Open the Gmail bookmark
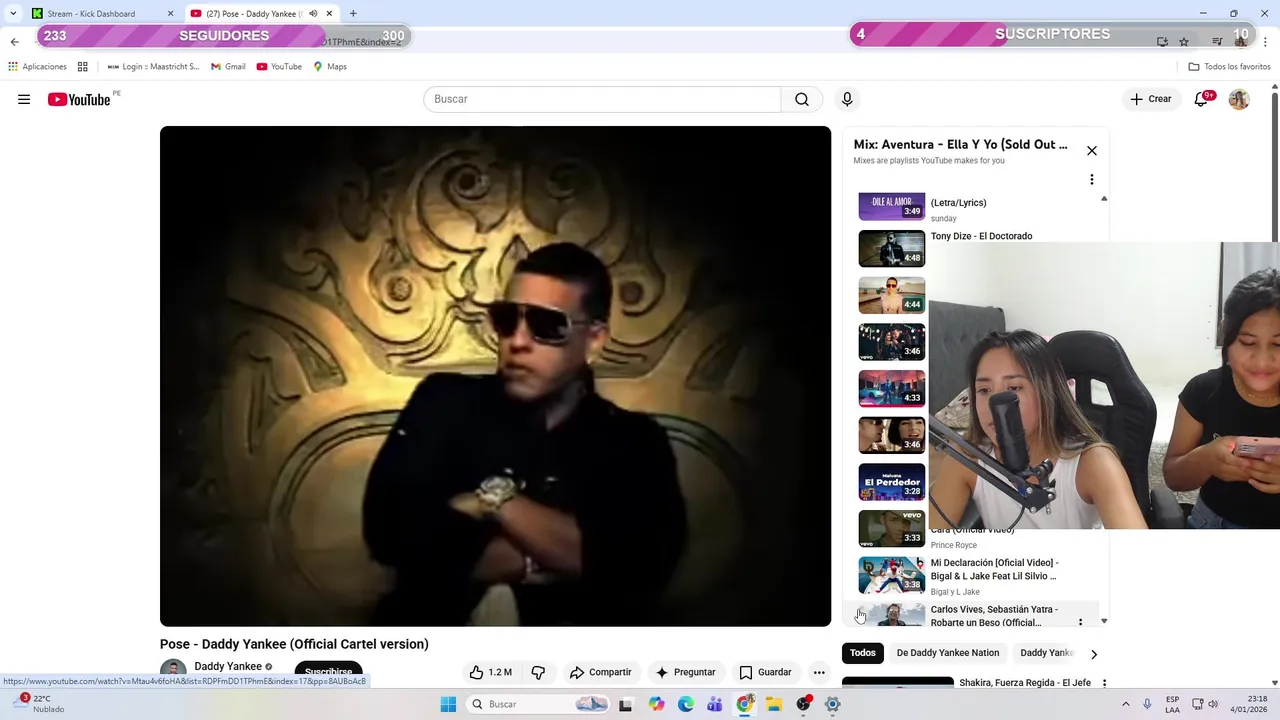This screenshot has height=720, width=1280. click(x=228, y=67)
